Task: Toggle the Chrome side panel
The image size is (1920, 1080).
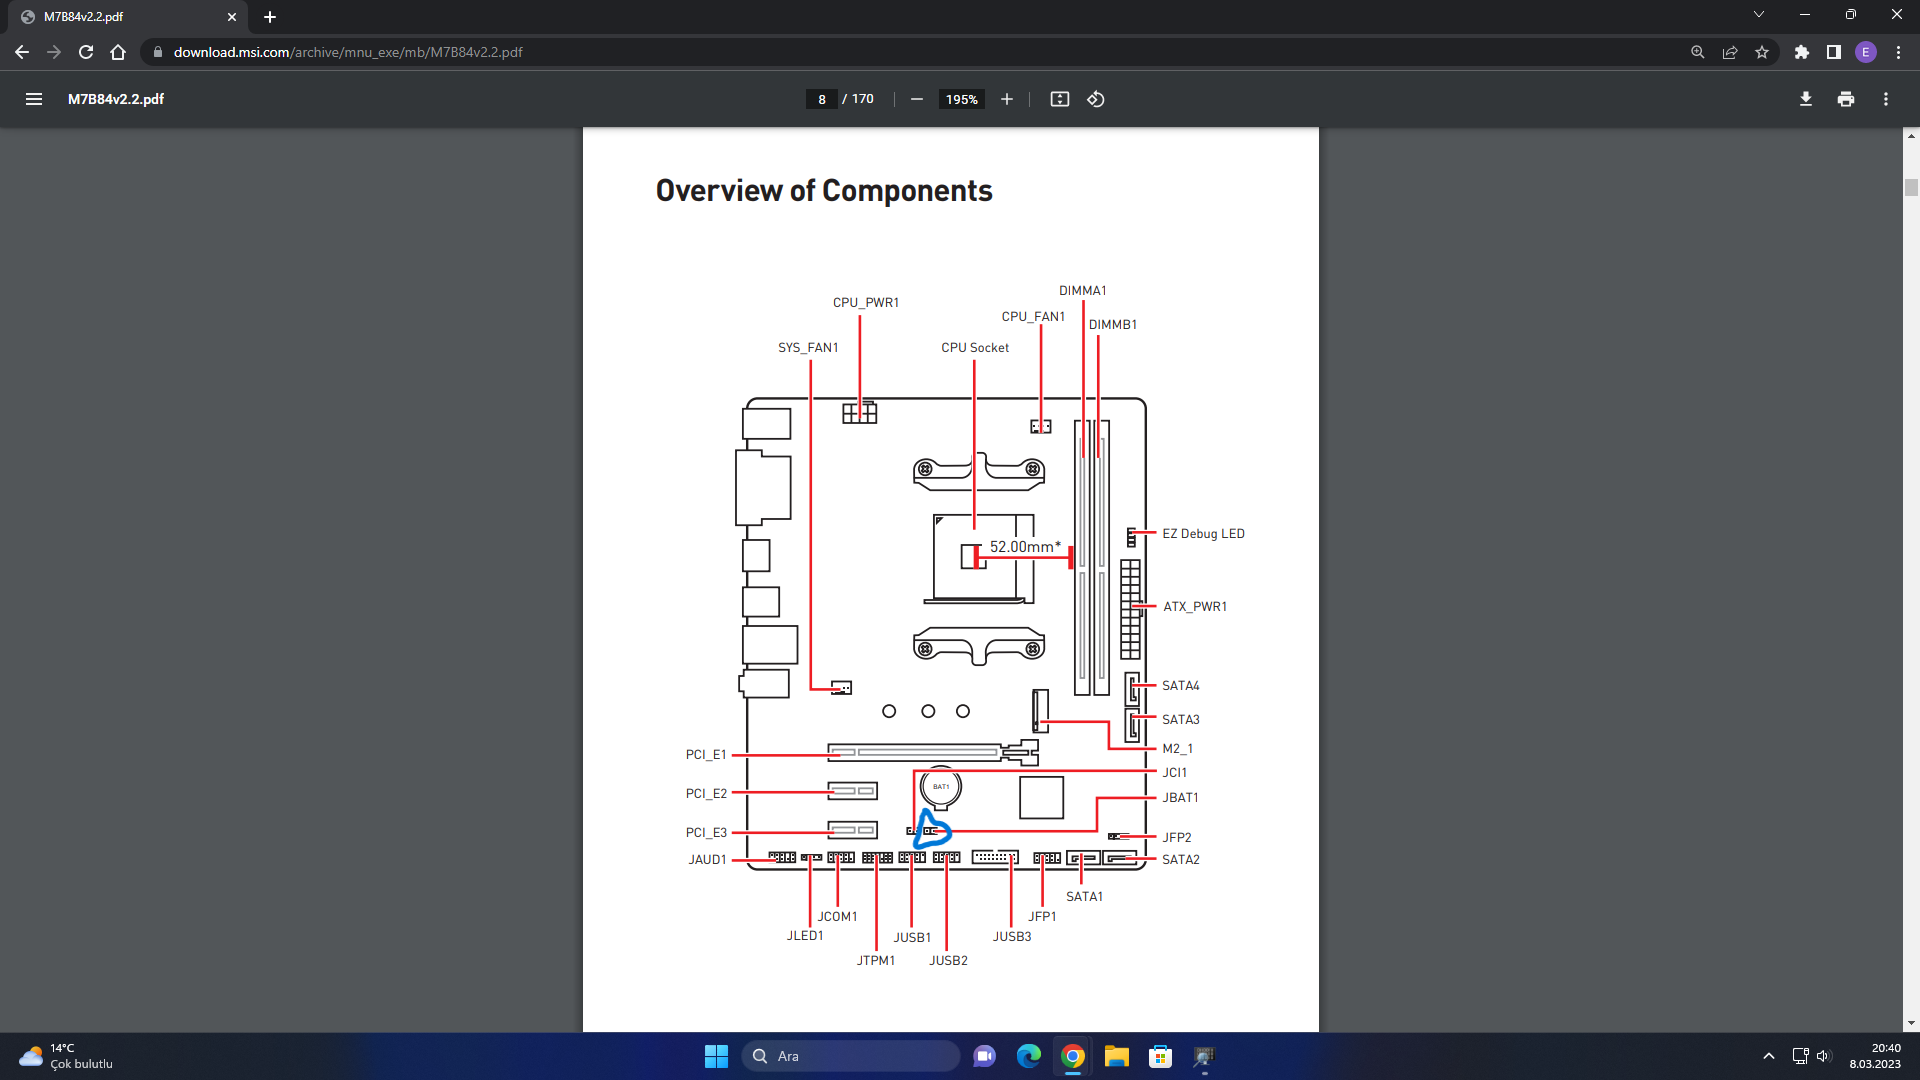Action: tap(1834, 52)
